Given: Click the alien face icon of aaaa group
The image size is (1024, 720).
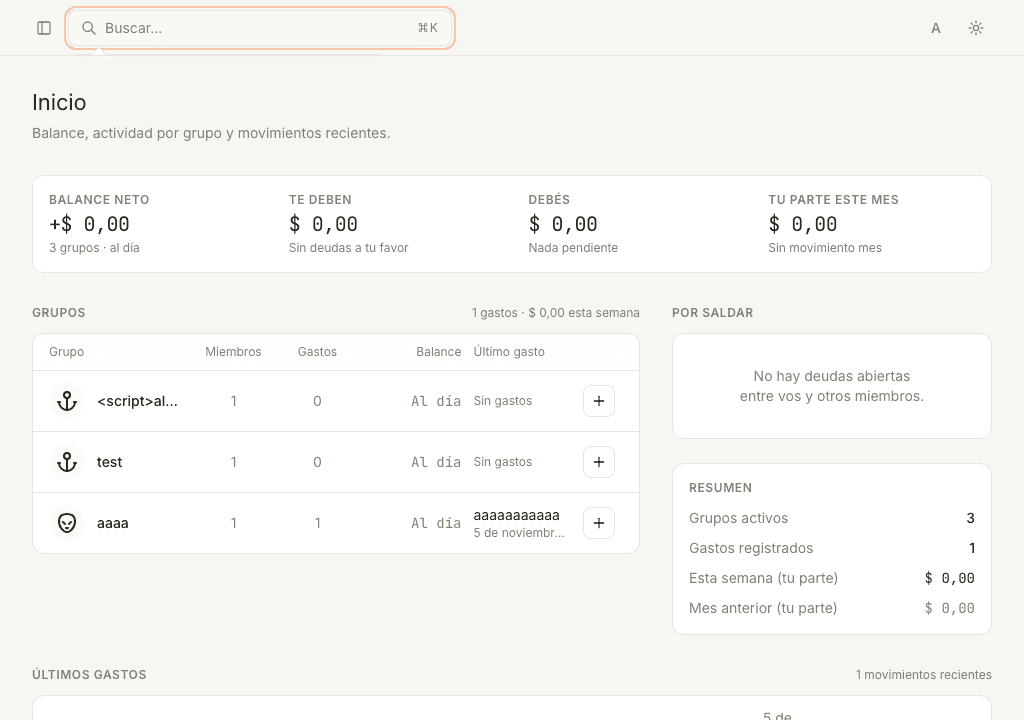Looking at the screenshot, I should point(67,523).
